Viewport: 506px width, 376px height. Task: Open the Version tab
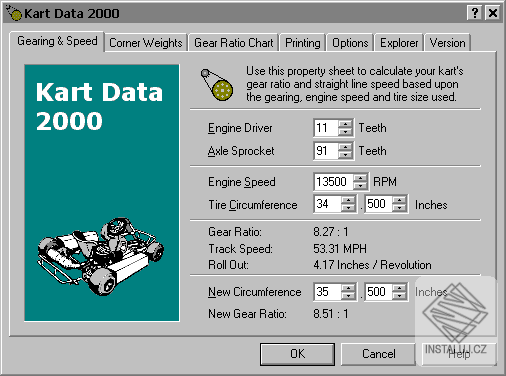[447, 43]
